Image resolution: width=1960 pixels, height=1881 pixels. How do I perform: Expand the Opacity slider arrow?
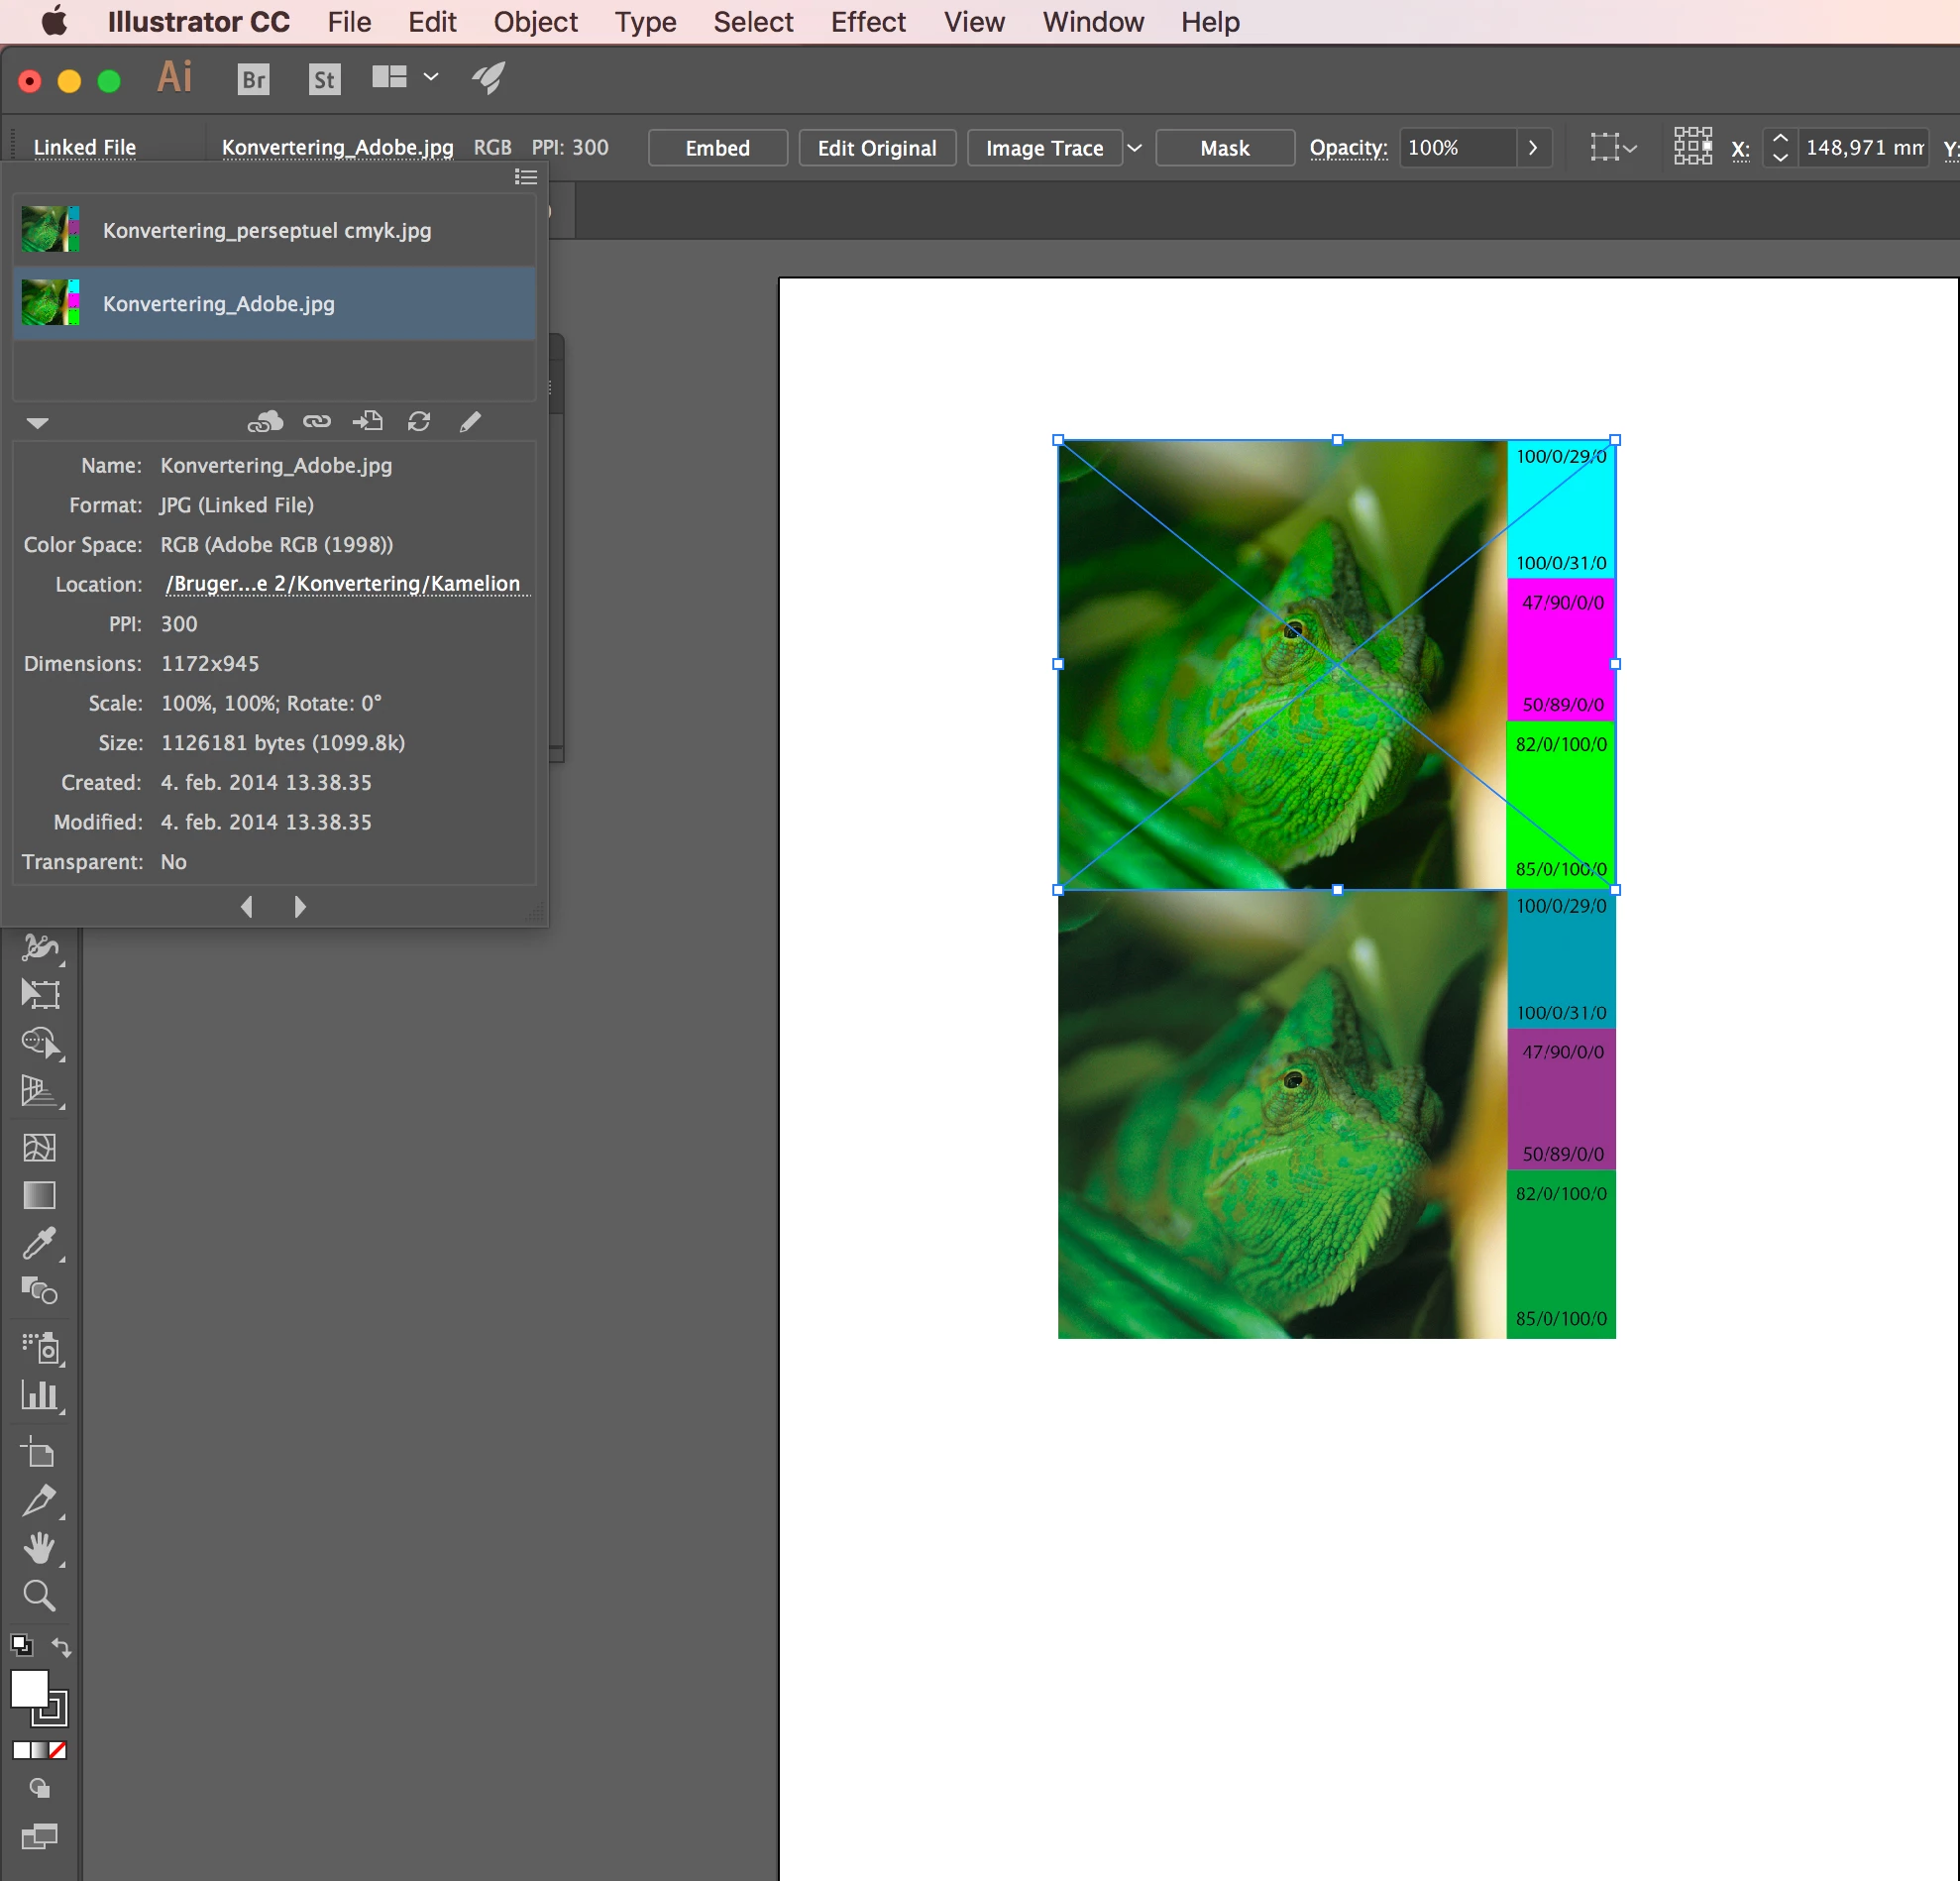(x=1532, y=148)
